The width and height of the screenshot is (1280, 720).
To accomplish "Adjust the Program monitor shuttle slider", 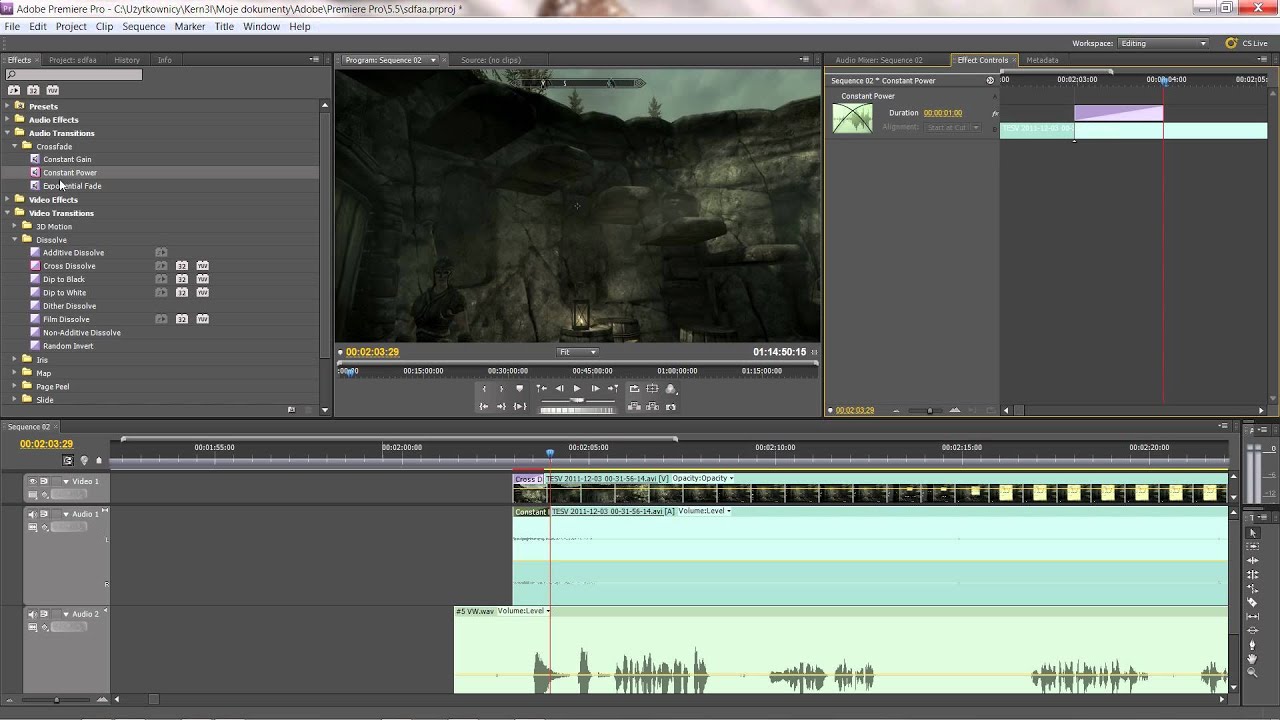I will tap(577, 400).
